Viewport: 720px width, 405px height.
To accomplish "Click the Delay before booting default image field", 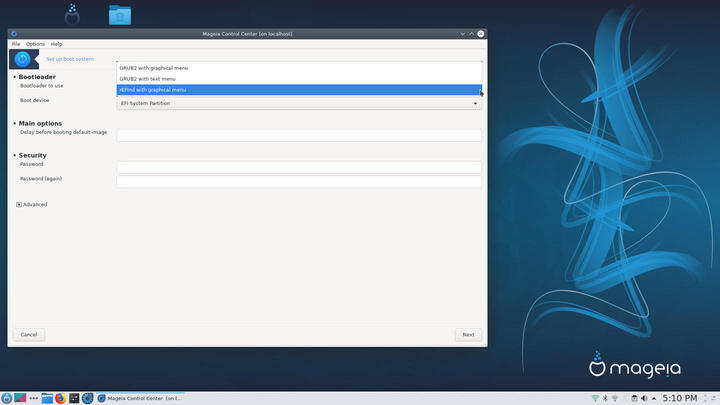I will pos(299,135).
